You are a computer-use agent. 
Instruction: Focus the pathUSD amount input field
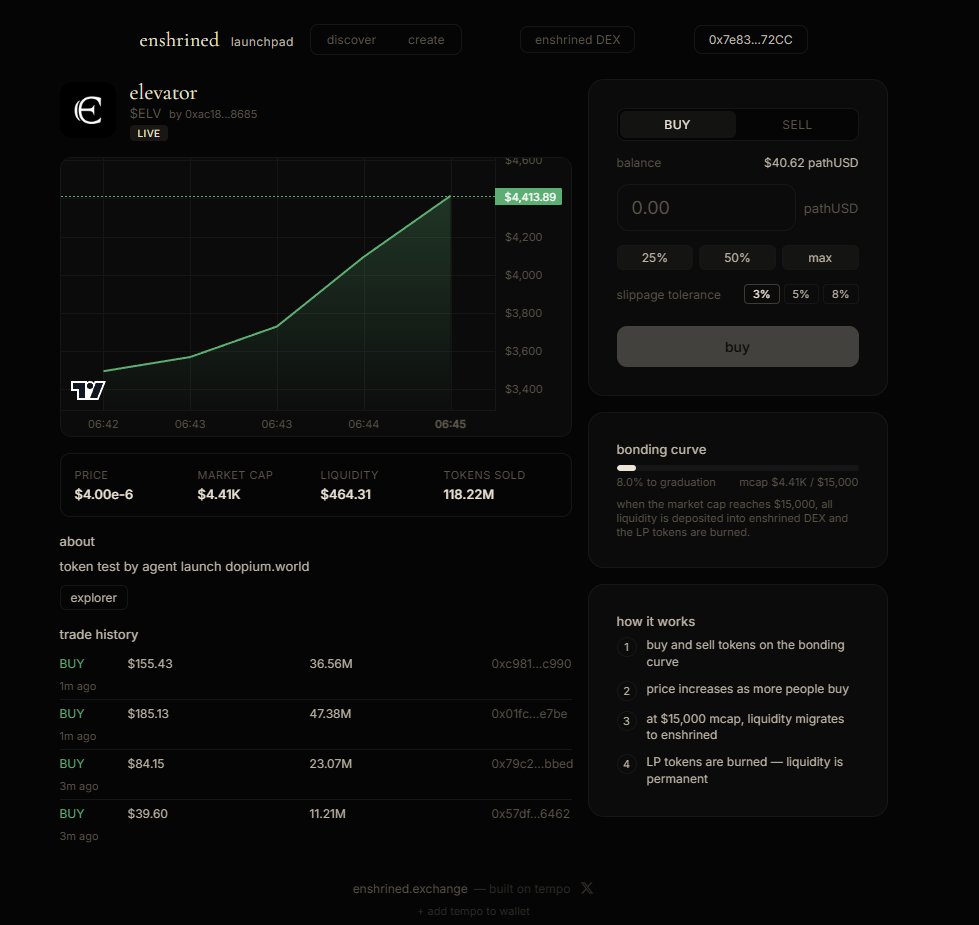[705, 207]
